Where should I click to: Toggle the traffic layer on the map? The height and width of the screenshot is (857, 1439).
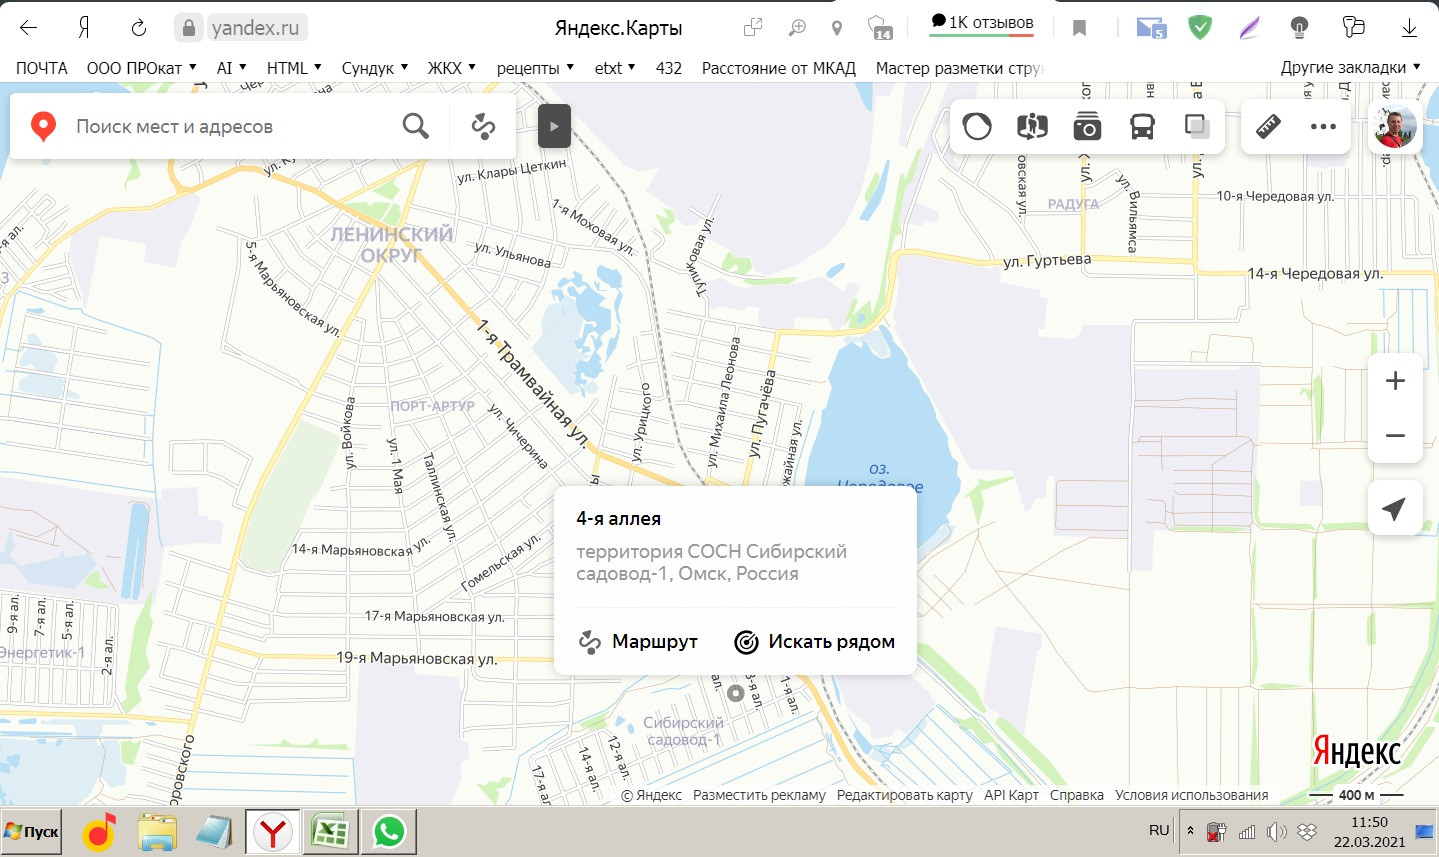(977, 127)
